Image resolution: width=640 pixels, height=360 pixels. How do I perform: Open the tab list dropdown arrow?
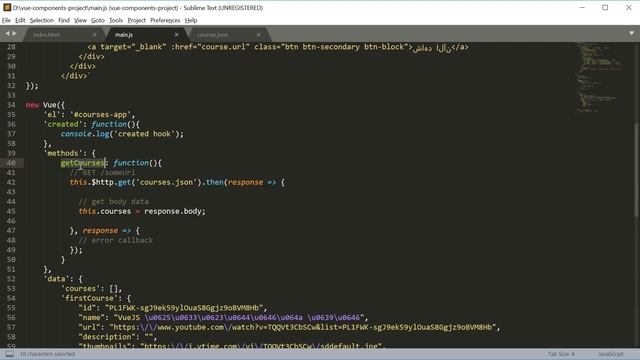(x=631, y=33)
